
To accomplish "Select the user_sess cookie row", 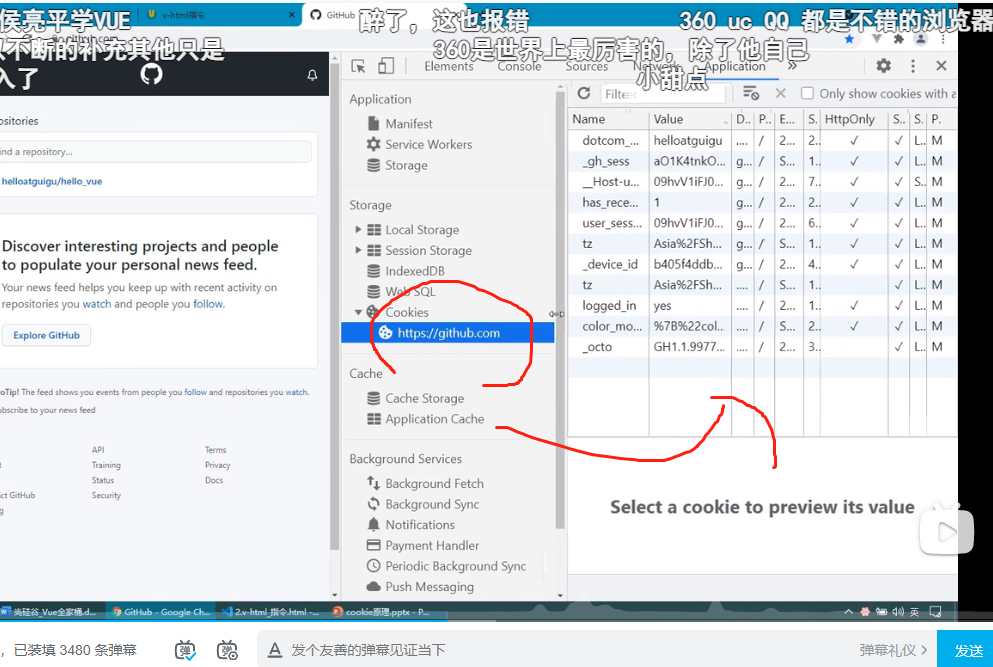I will pyautogui.click(x=762, y=223).
